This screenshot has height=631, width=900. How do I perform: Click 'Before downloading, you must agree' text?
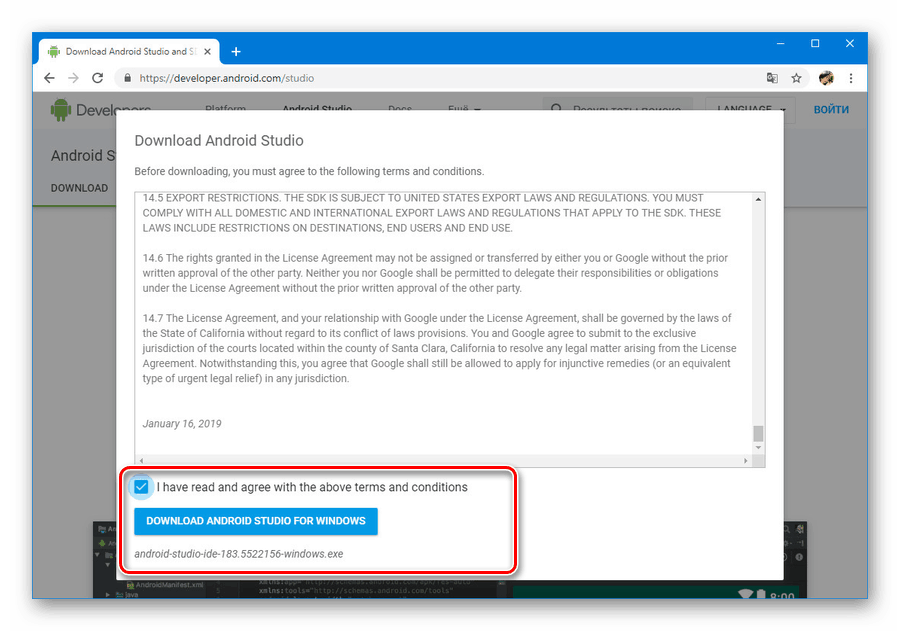309,172
